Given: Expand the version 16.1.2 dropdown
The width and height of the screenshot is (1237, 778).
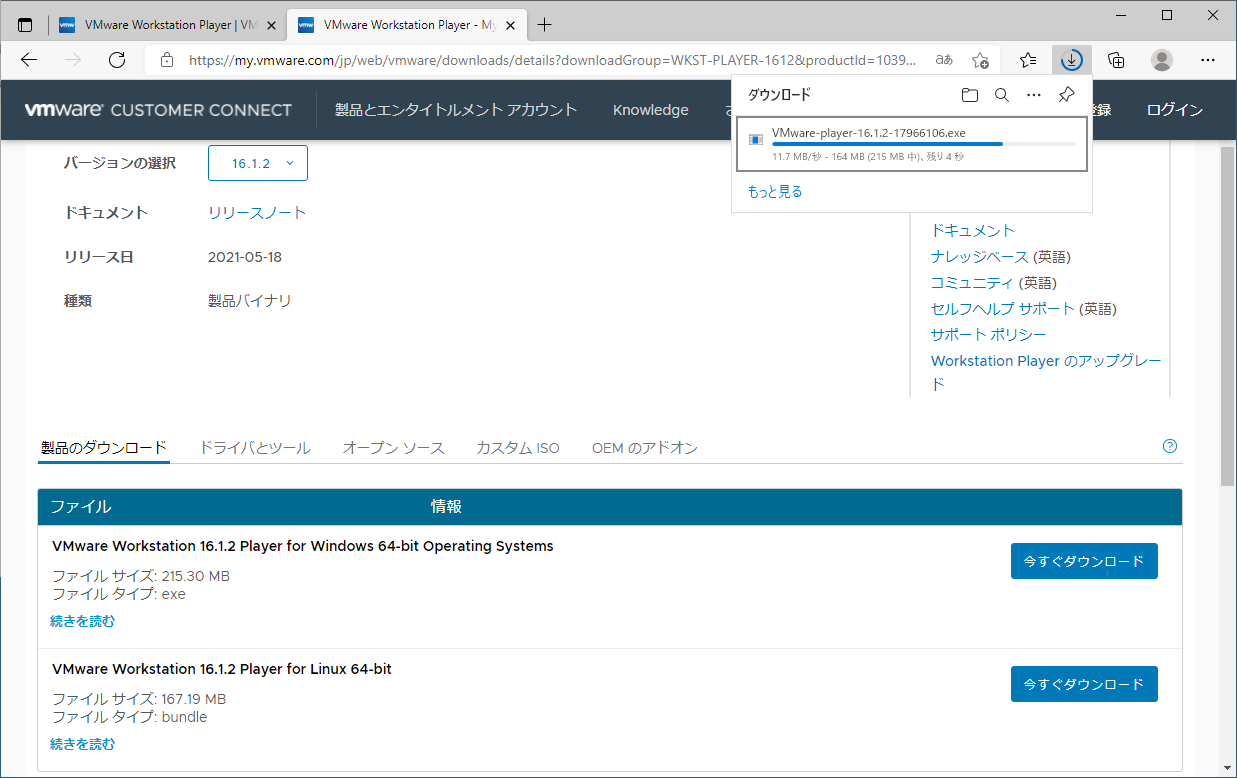Looking at the screenshot, I should click(x=258, y=163).
